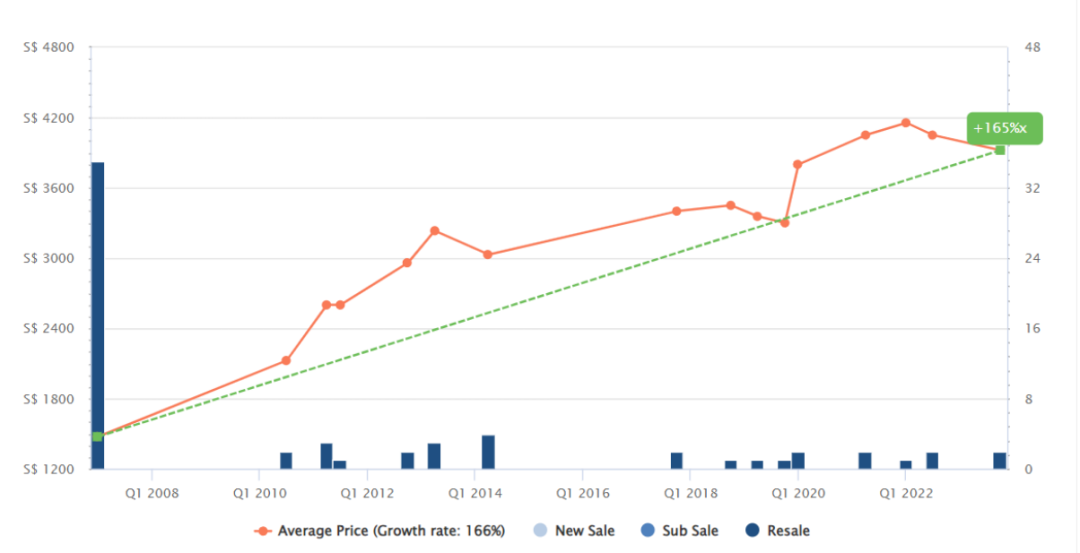Click the green +165%x growth badge
Image resolution: width=1080 pixels, height=553 pixels.
(x=1004, y=128)
